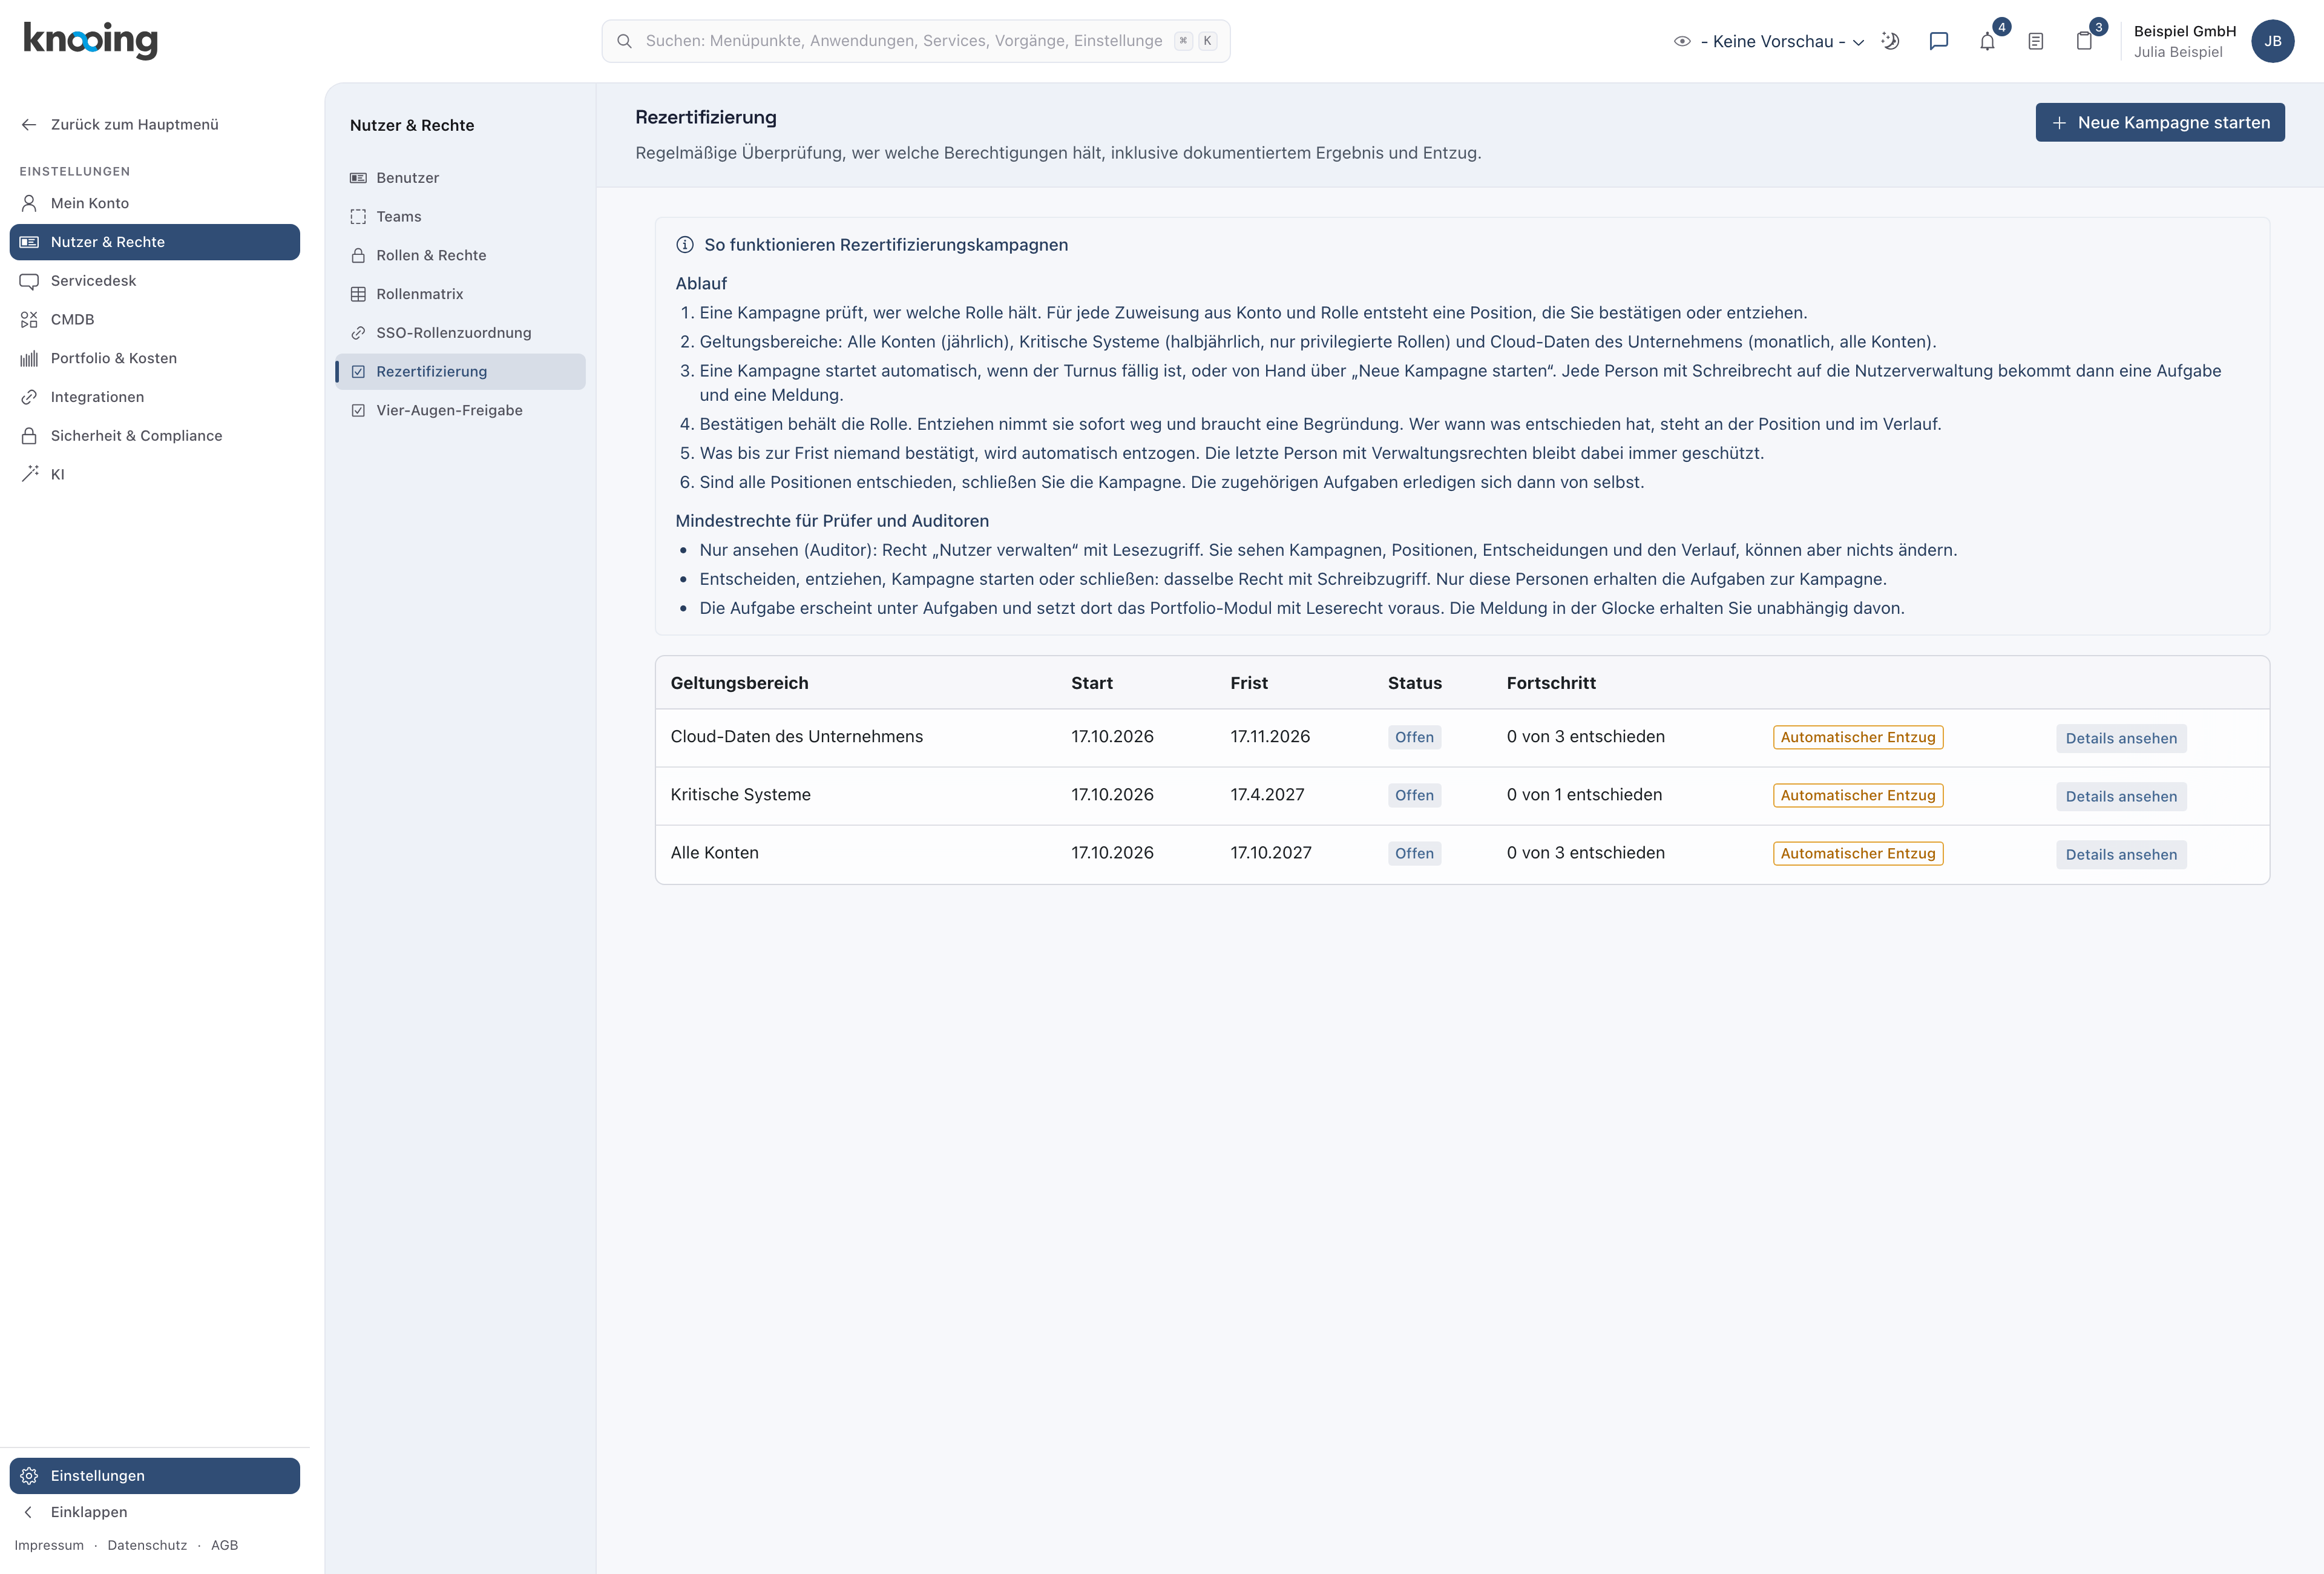Click the Integrationen link icon
The width and height of the screenshot is (2324, 1574).
click(29, 397)
